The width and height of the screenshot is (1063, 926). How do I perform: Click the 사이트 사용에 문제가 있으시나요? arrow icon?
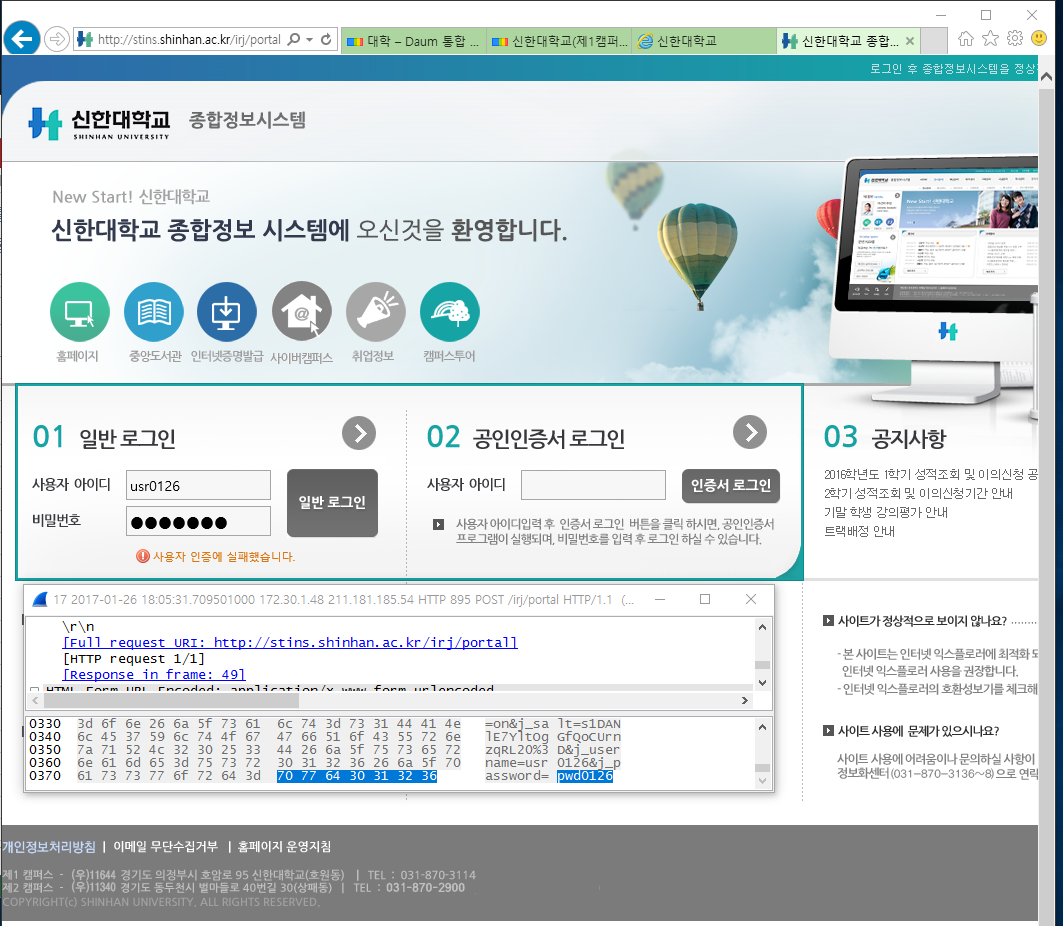828,731
